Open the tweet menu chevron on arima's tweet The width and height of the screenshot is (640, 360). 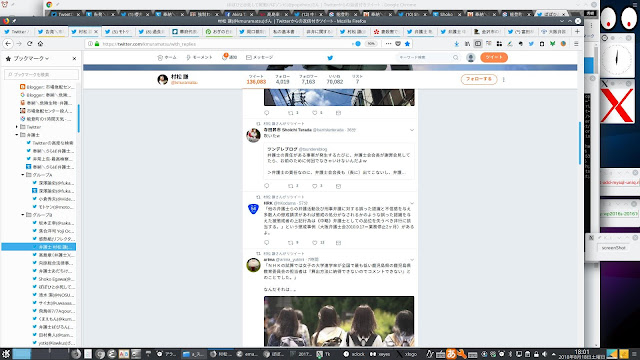tap(412, 260)
